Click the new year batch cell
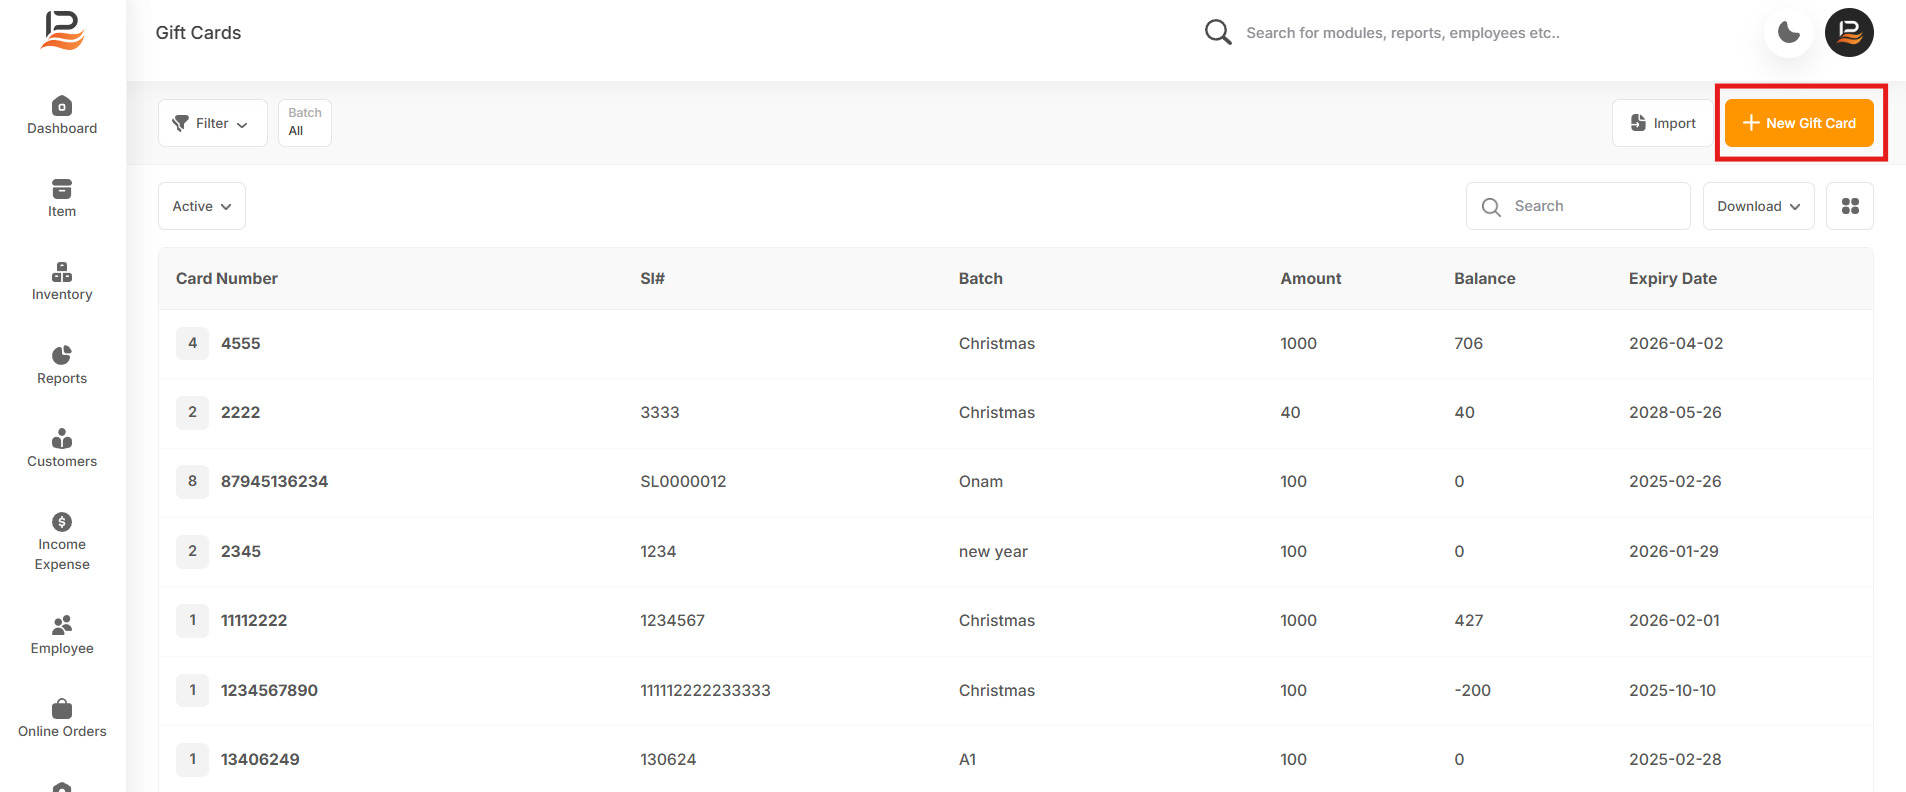Screen dimensions: 1906x792 pos(993,551)
